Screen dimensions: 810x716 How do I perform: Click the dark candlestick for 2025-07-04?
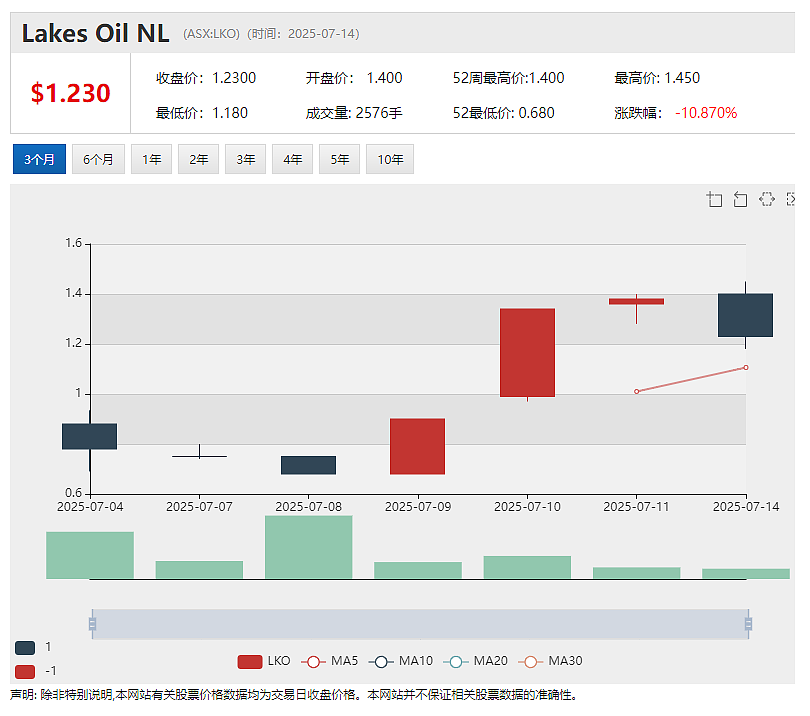click(x=89, y=437)
